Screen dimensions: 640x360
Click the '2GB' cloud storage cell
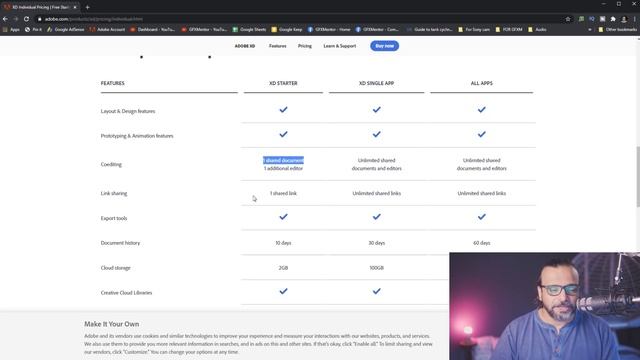[283, 268]
